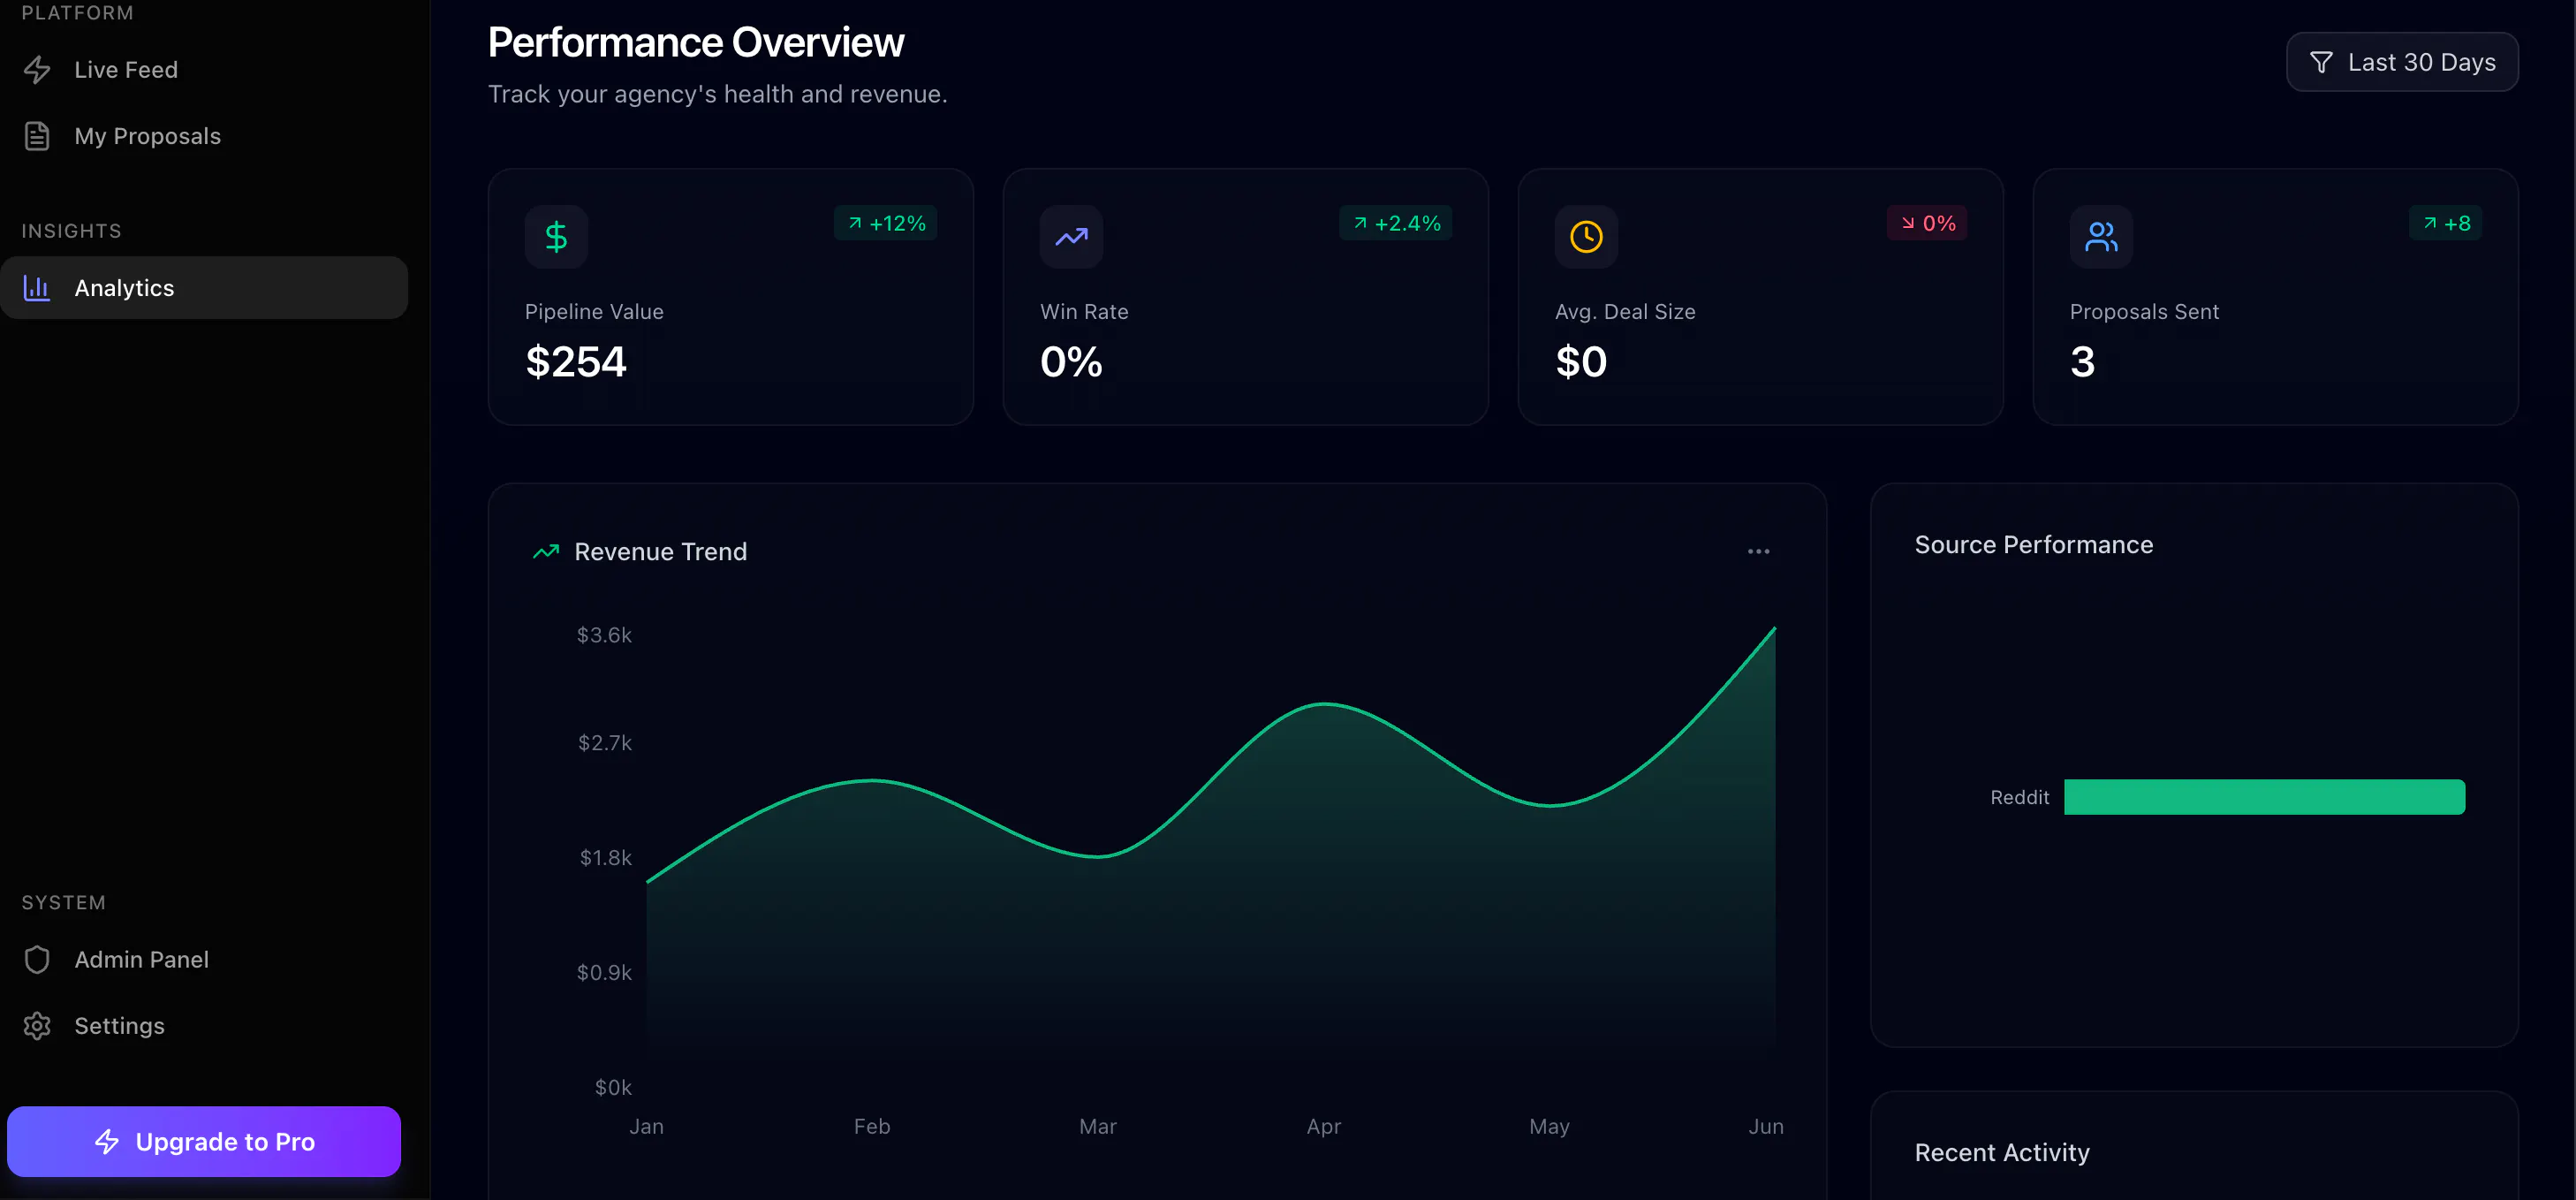Click the green Reddit source bar
Viewport: 2576px width, 1200px height.
[x=2265, y=797]
